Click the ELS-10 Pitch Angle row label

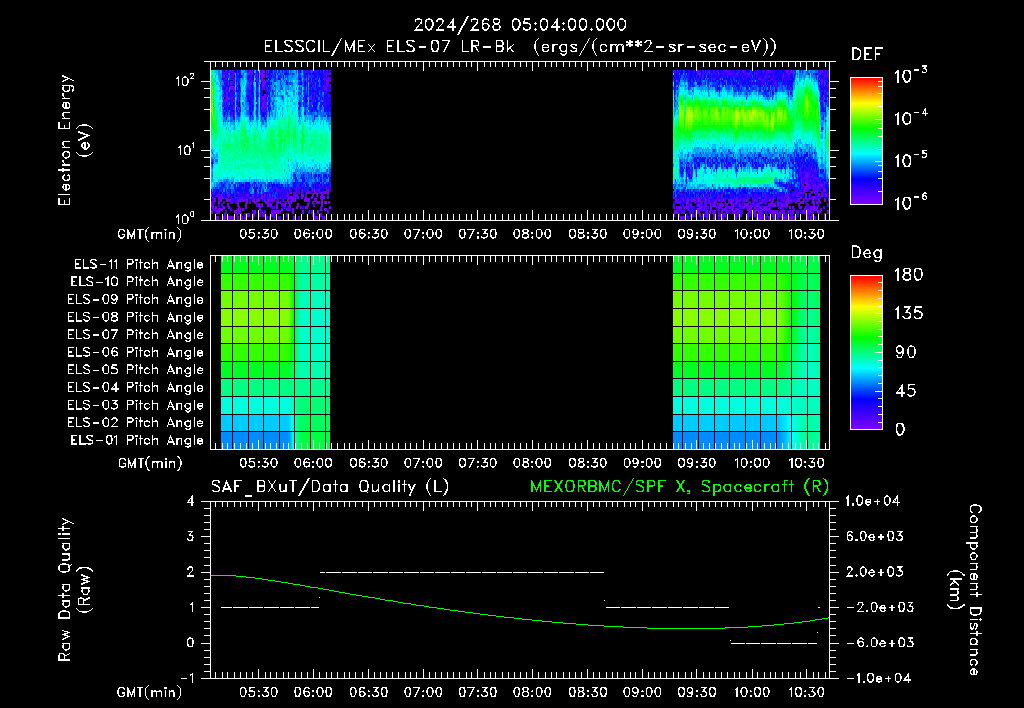point(137,282)
